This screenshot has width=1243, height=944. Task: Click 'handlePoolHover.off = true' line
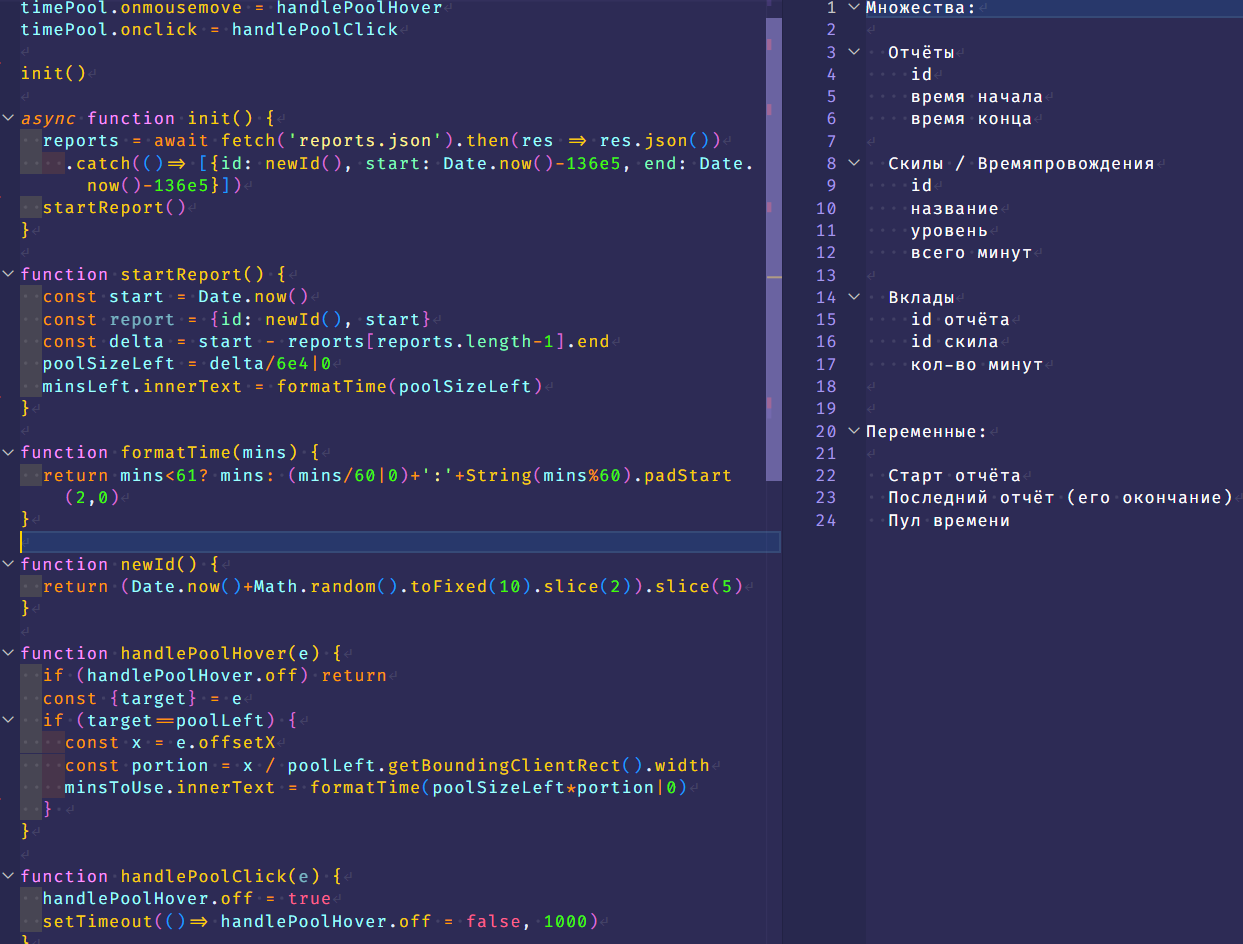point(187,899)
